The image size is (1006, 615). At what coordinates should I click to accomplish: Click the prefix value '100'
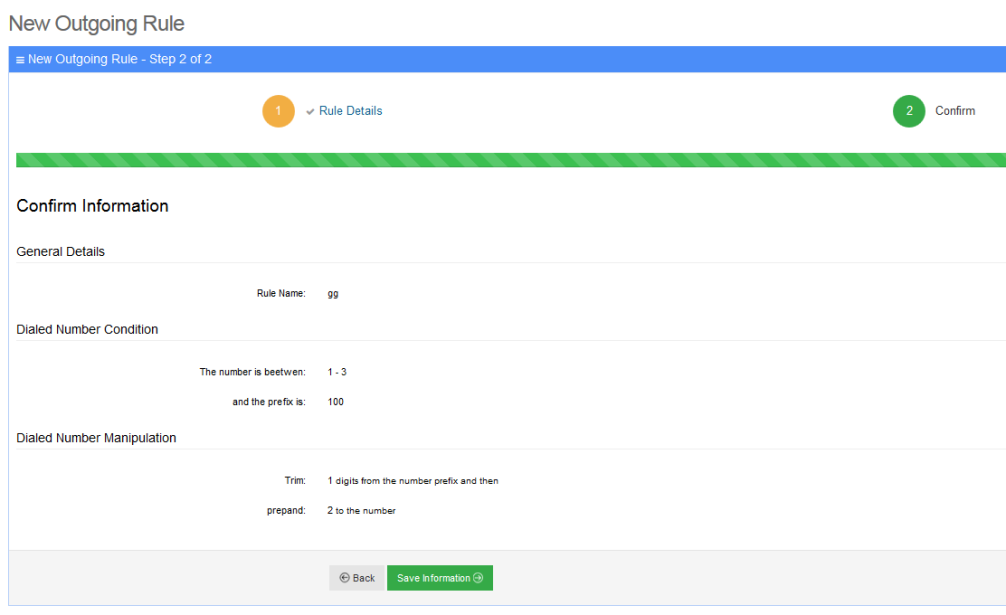click(x=336, y=402)
